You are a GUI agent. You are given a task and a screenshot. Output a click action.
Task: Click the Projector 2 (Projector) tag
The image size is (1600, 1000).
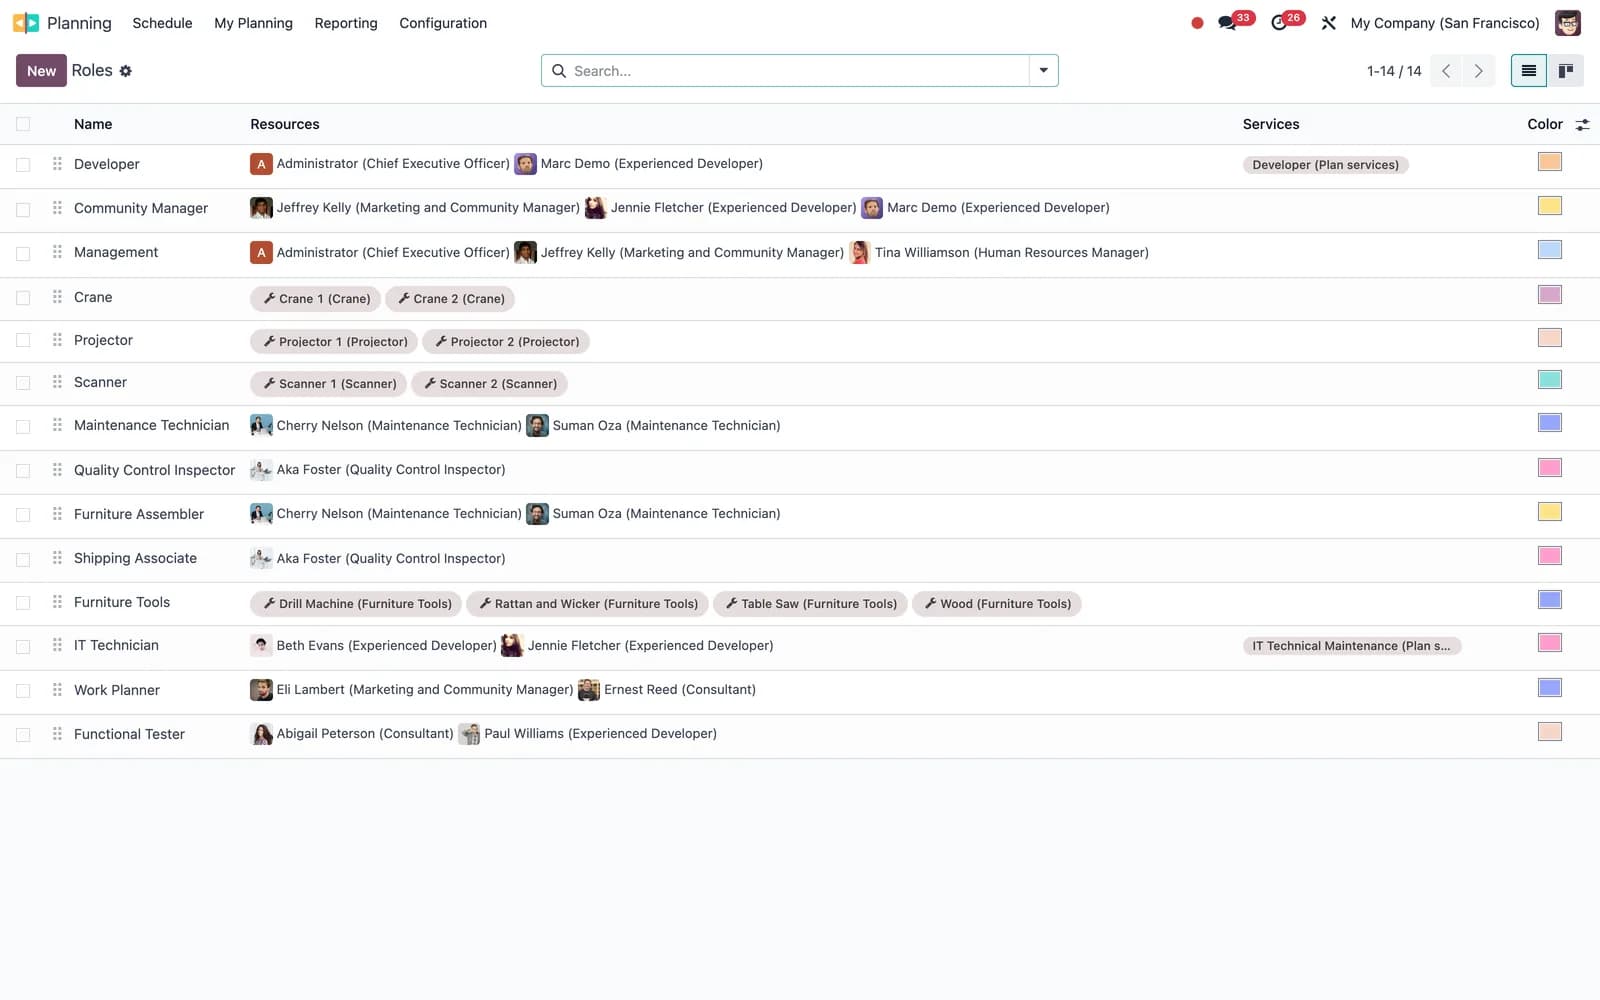pos(506,342)
